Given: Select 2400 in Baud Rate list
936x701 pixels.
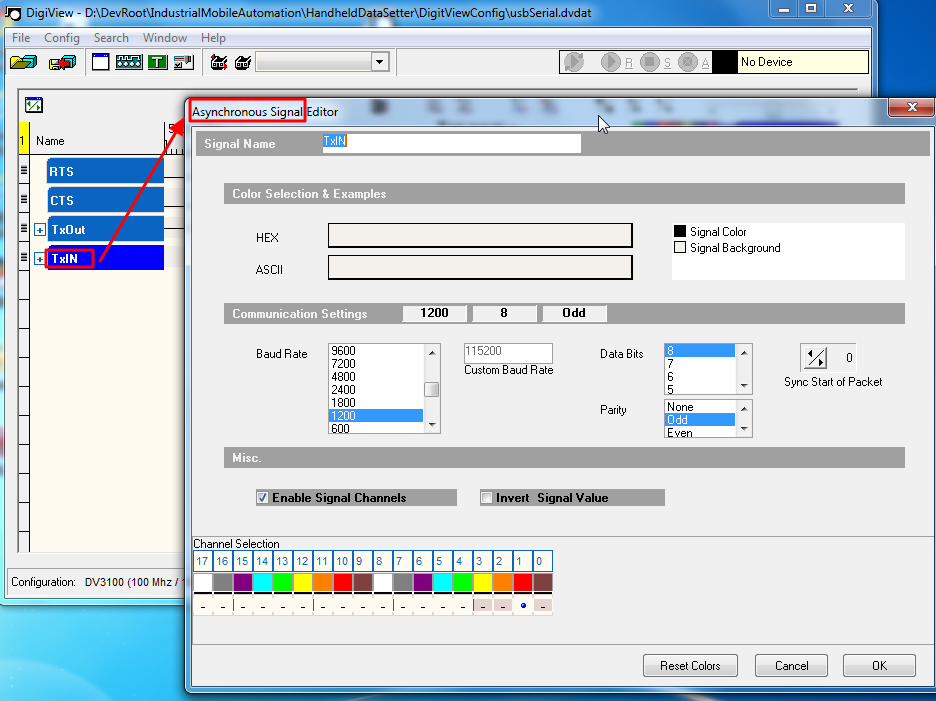Looking at the screenshot, I should (376, 389).
